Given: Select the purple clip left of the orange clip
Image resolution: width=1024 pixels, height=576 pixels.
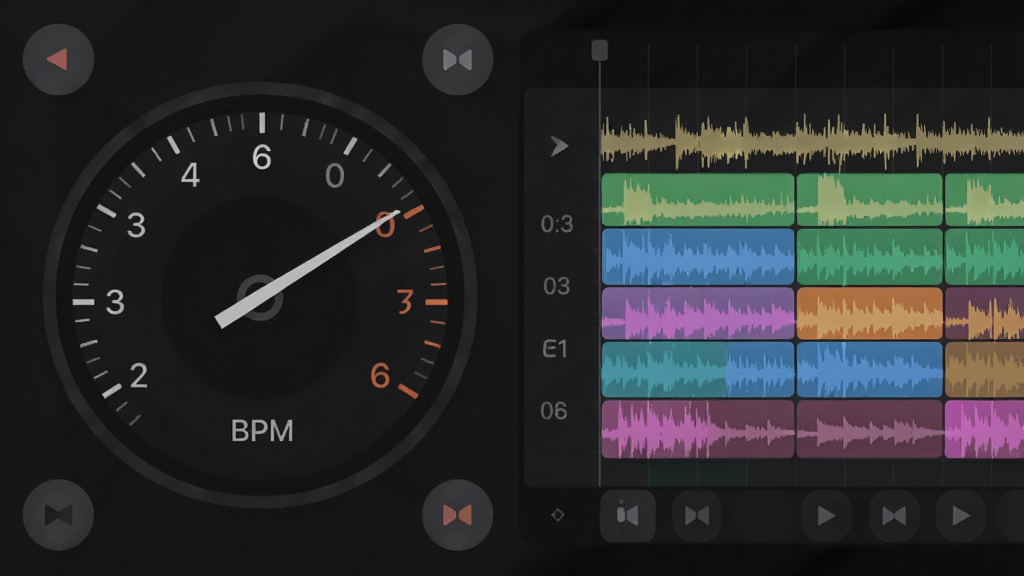Looking at the screenshot, I should pos(697,313).
